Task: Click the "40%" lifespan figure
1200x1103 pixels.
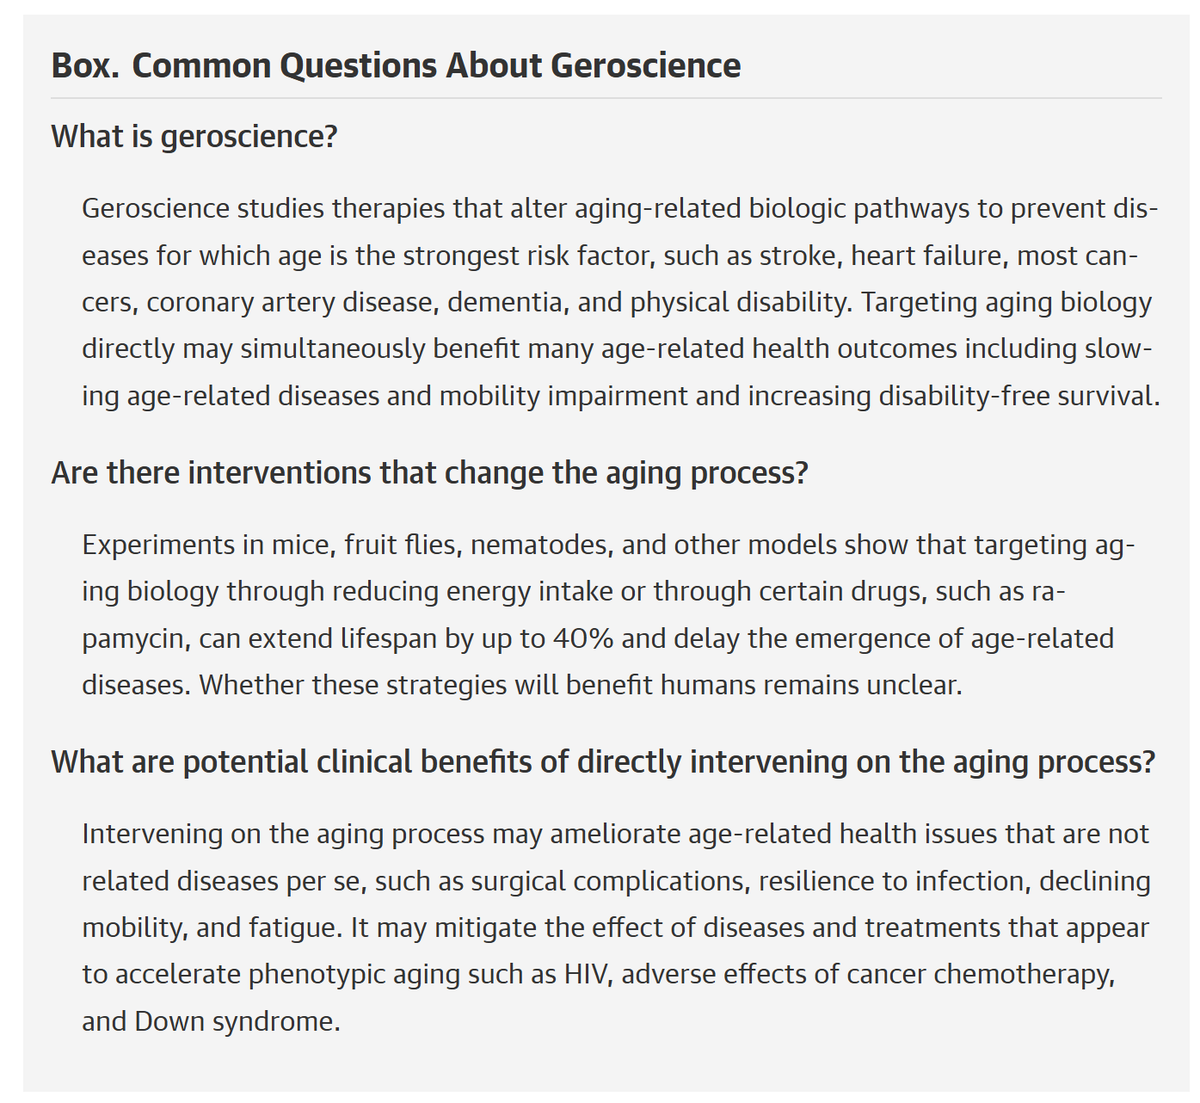Action: point(583,639)
